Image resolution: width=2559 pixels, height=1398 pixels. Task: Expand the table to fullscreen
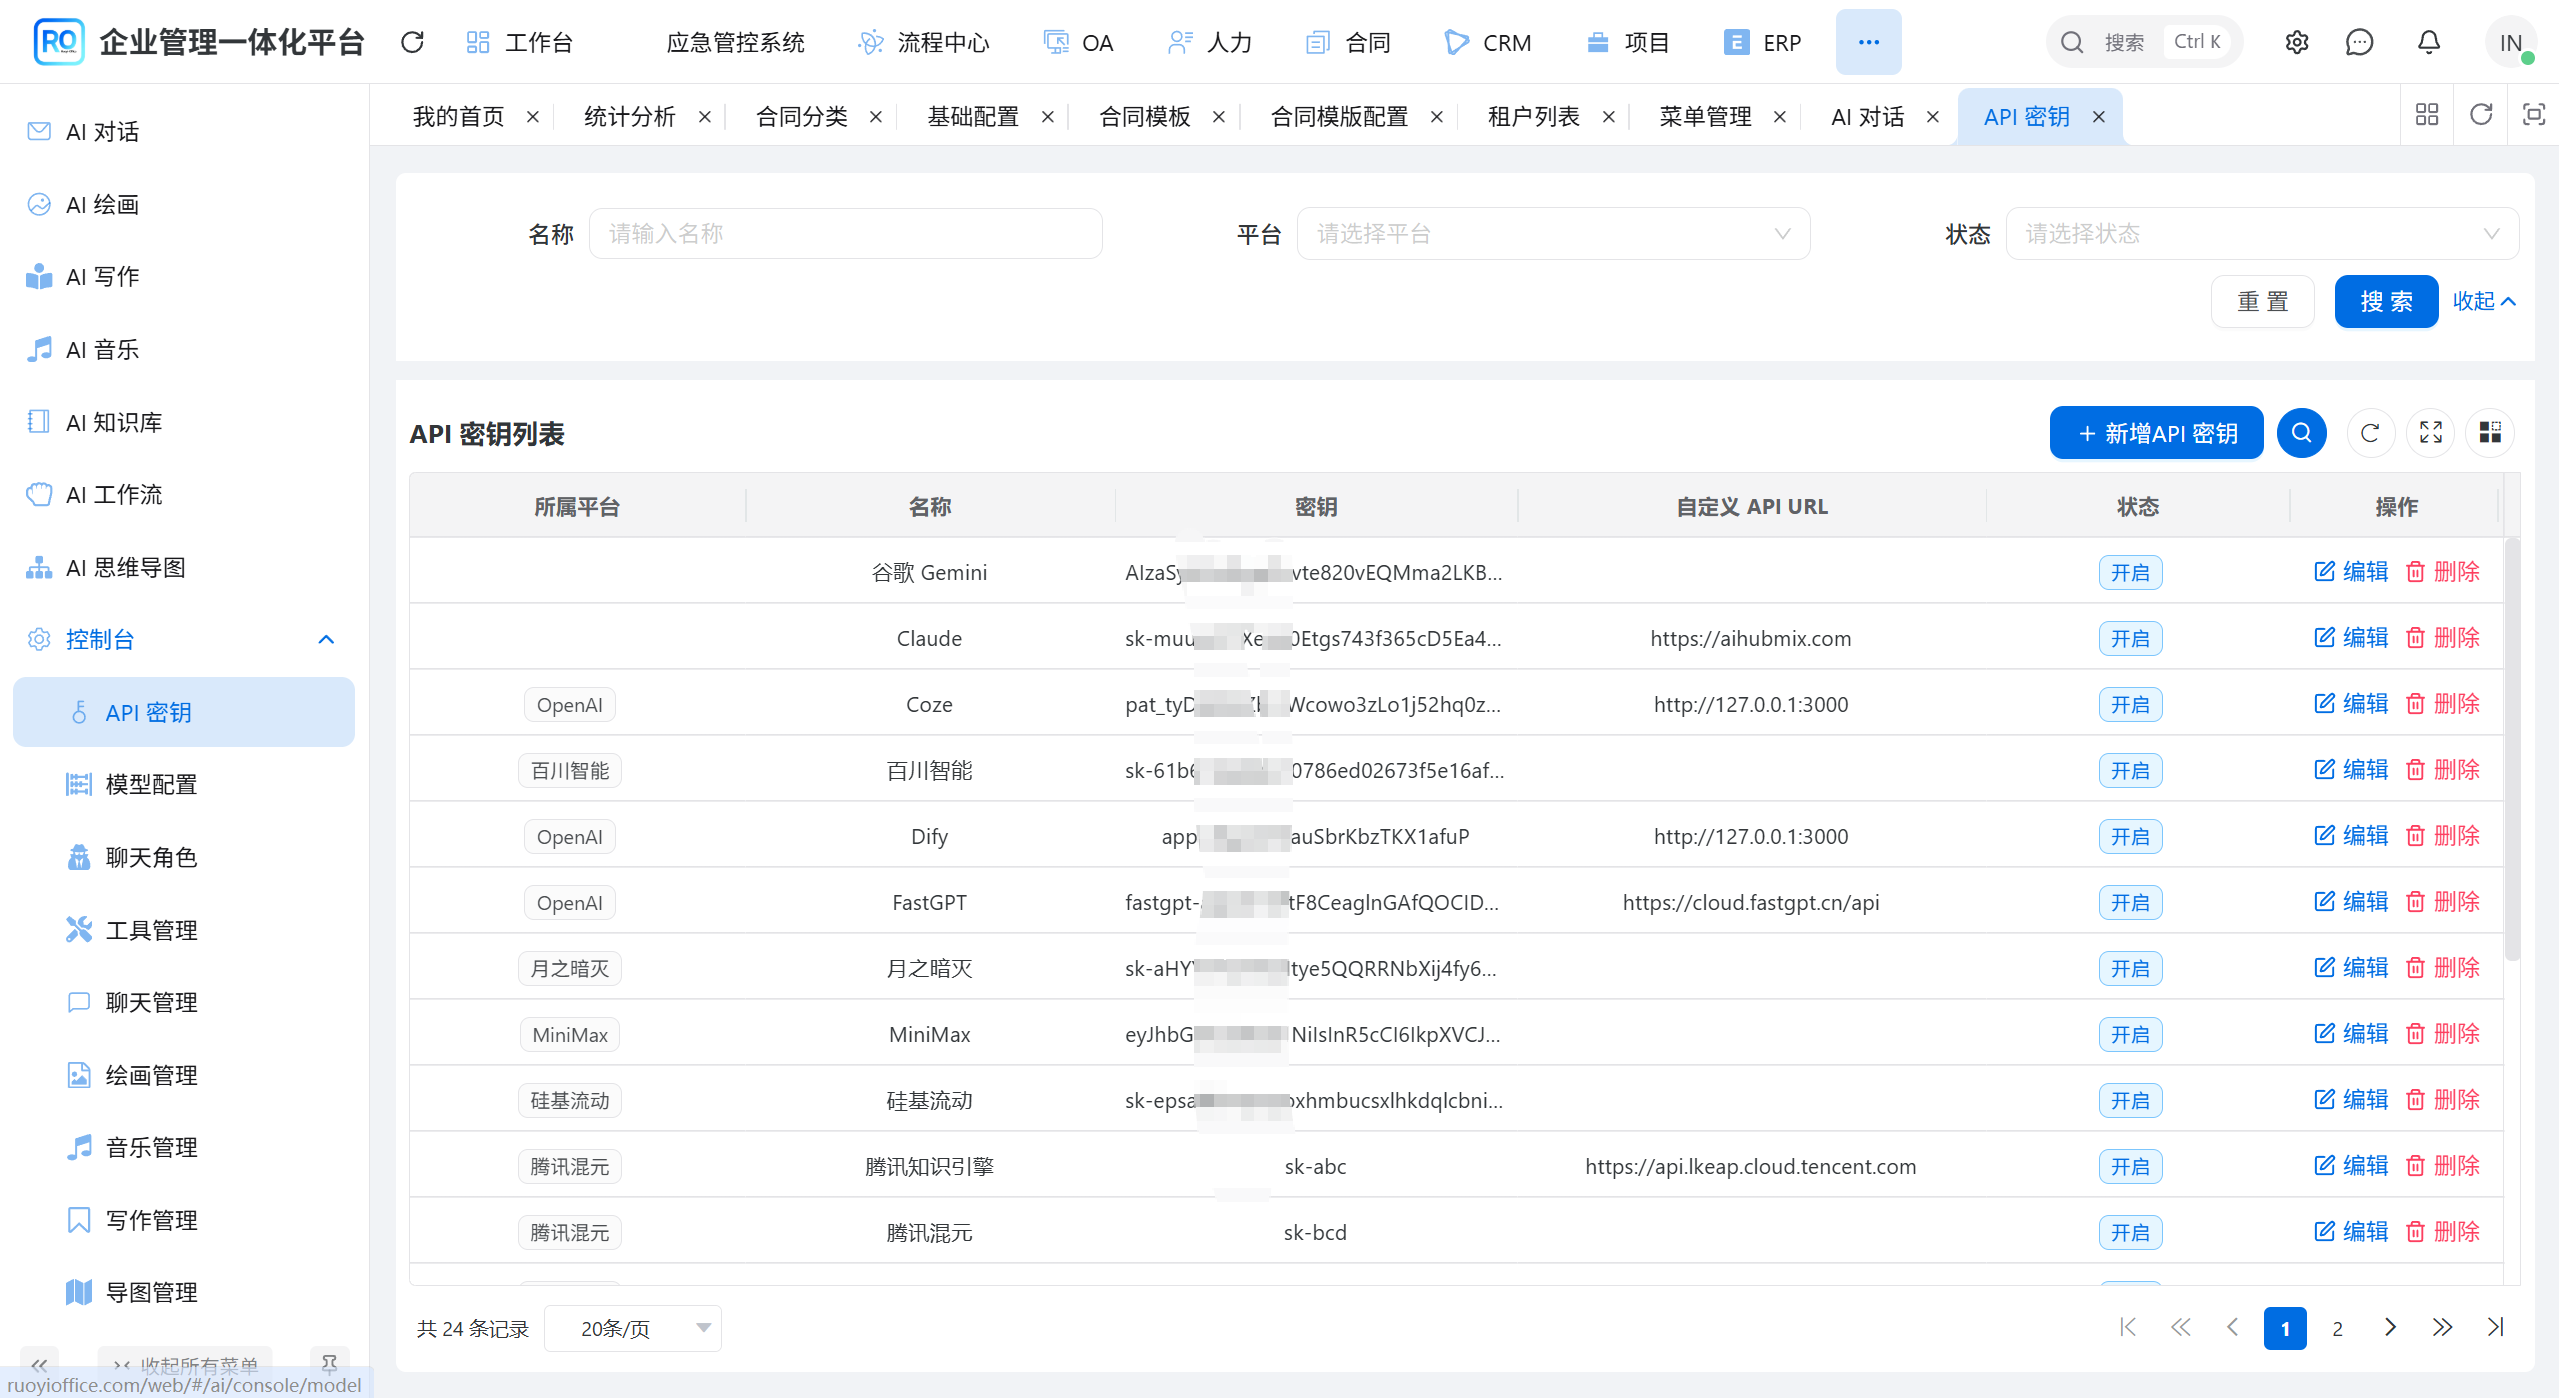pyautogui.click(x=2430, y=433)
